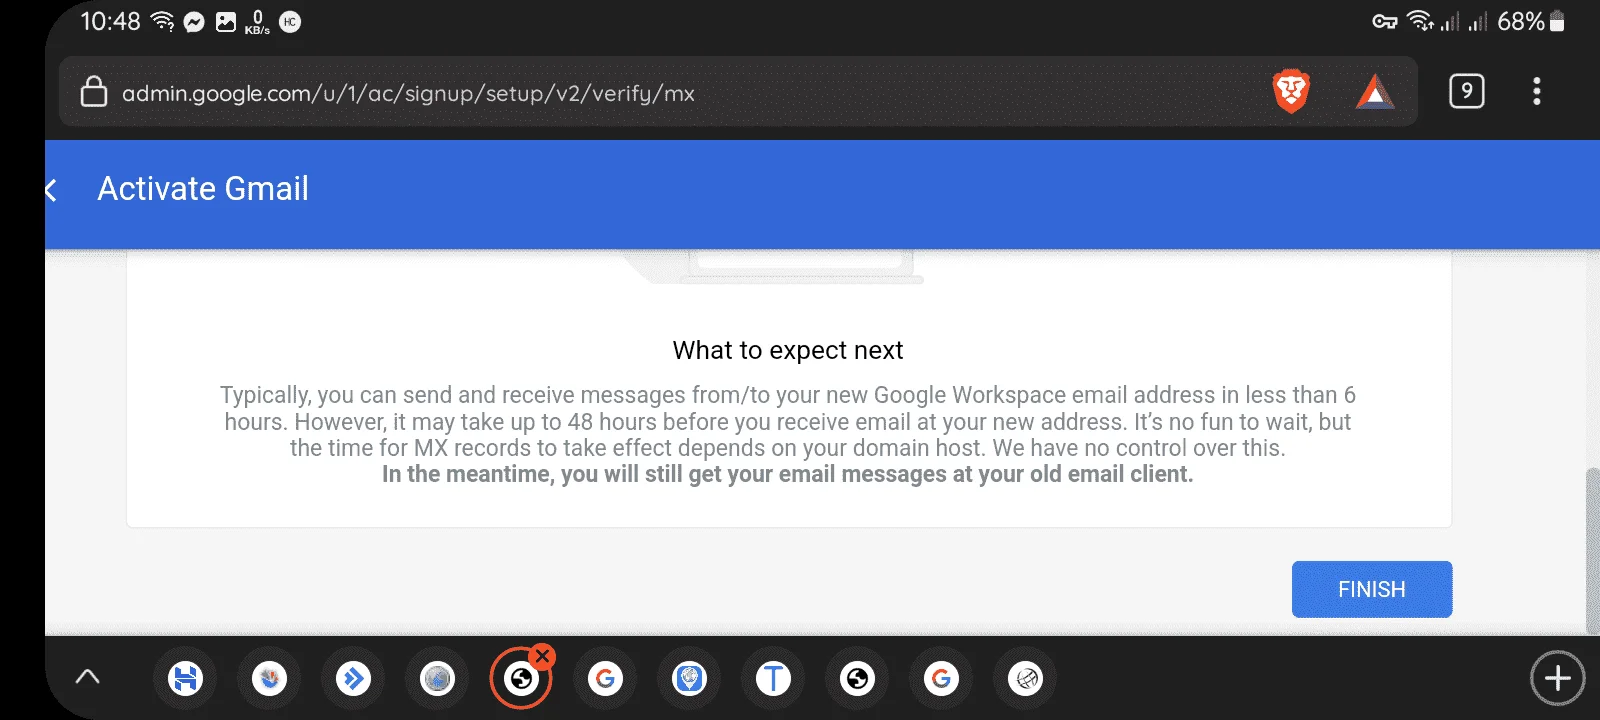Tap the Messenger notification icon in status bar
Image resolution: width=1600 pixels, height=720 pixels.
[x=194, y=22]
